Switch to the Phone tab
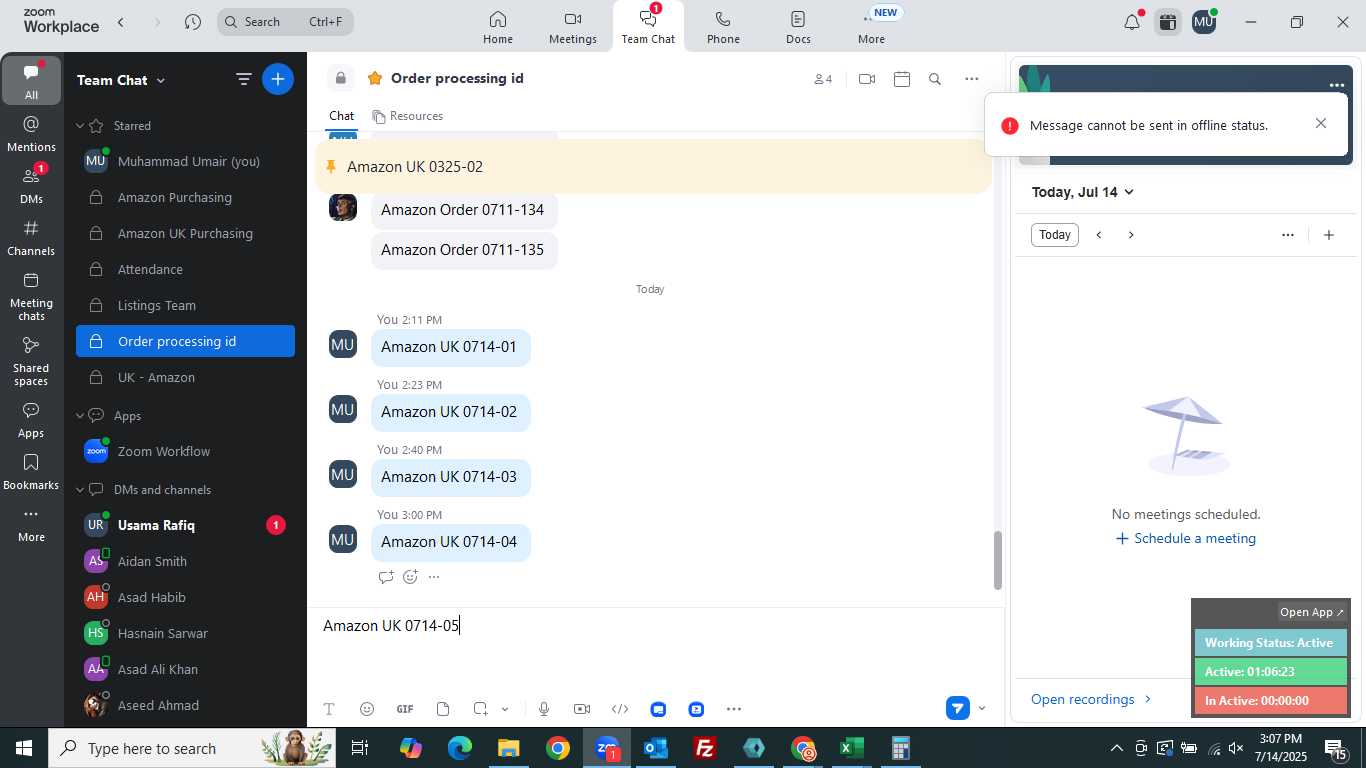1366x768 pixels. (723, 27)
